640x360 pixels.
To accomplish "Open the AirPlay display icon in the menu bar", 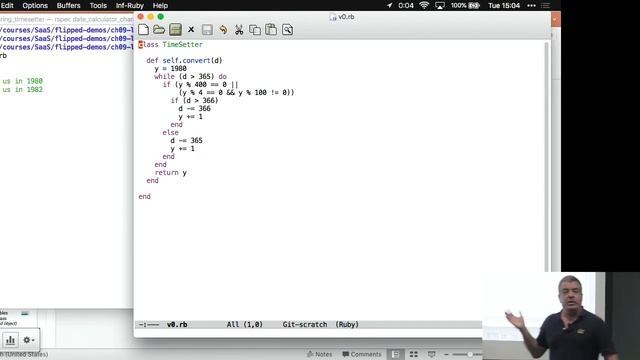I will click(x=440, y=6).
